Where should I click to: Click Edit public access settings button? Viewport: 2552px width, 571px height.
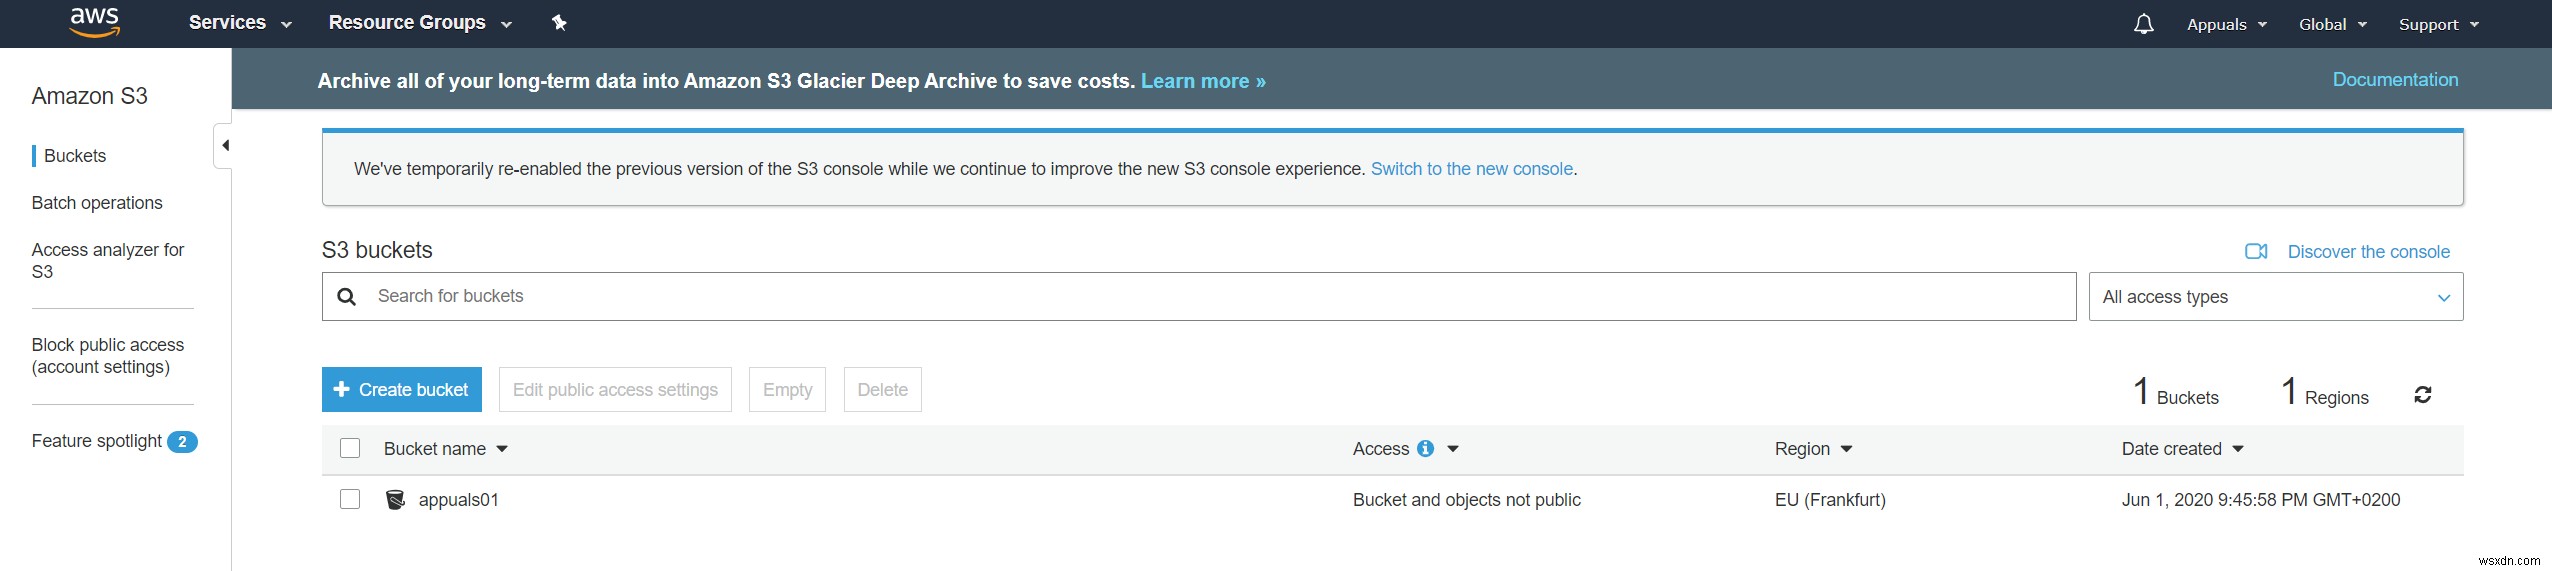click(x=615, y=390)
